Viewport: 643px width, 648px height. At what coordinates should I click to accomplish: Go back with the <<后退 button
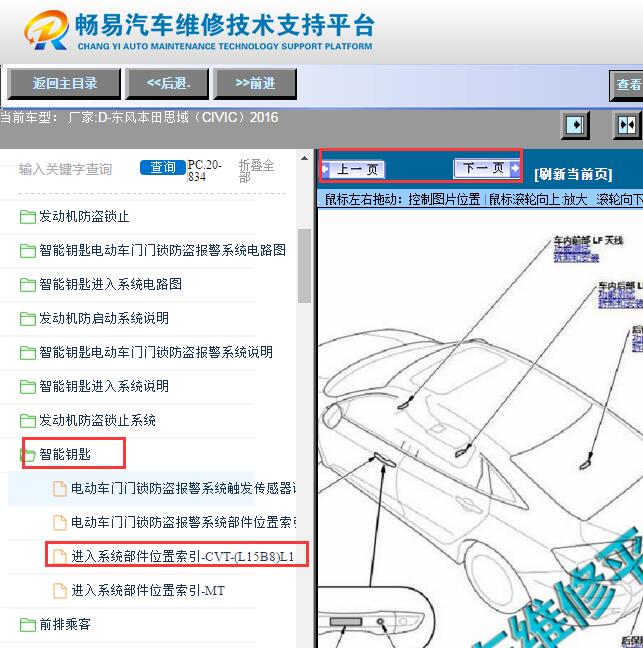167,84
